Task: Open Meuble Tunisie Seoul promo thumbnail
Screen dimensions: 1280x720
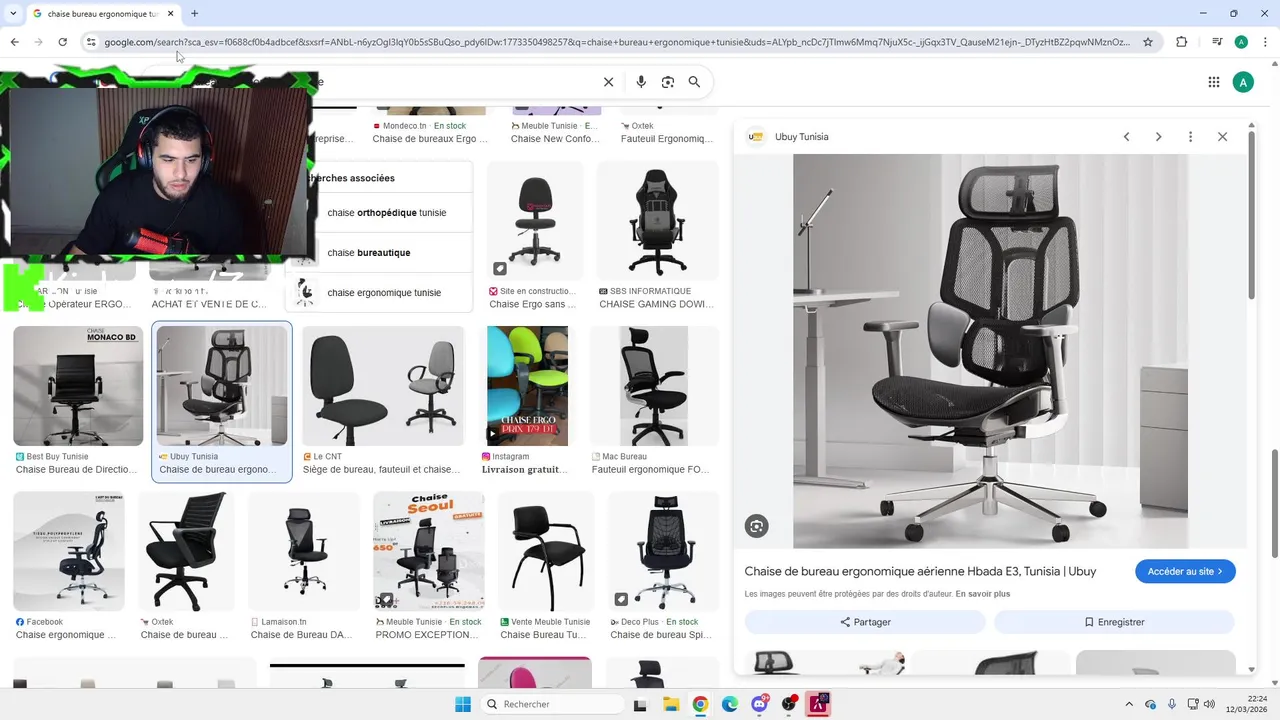Action: coord(428,551)
